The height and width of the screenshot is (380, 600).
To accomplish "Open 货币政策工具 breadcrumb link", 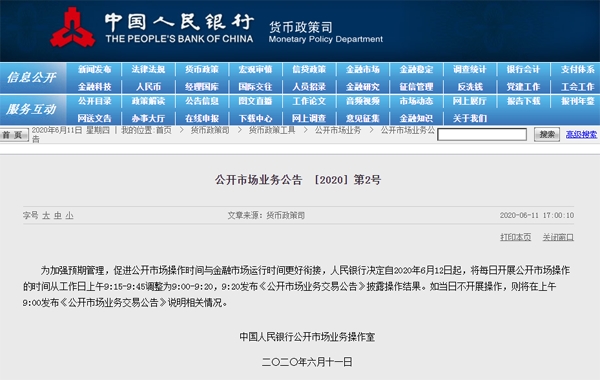I will tap(272, 130).
